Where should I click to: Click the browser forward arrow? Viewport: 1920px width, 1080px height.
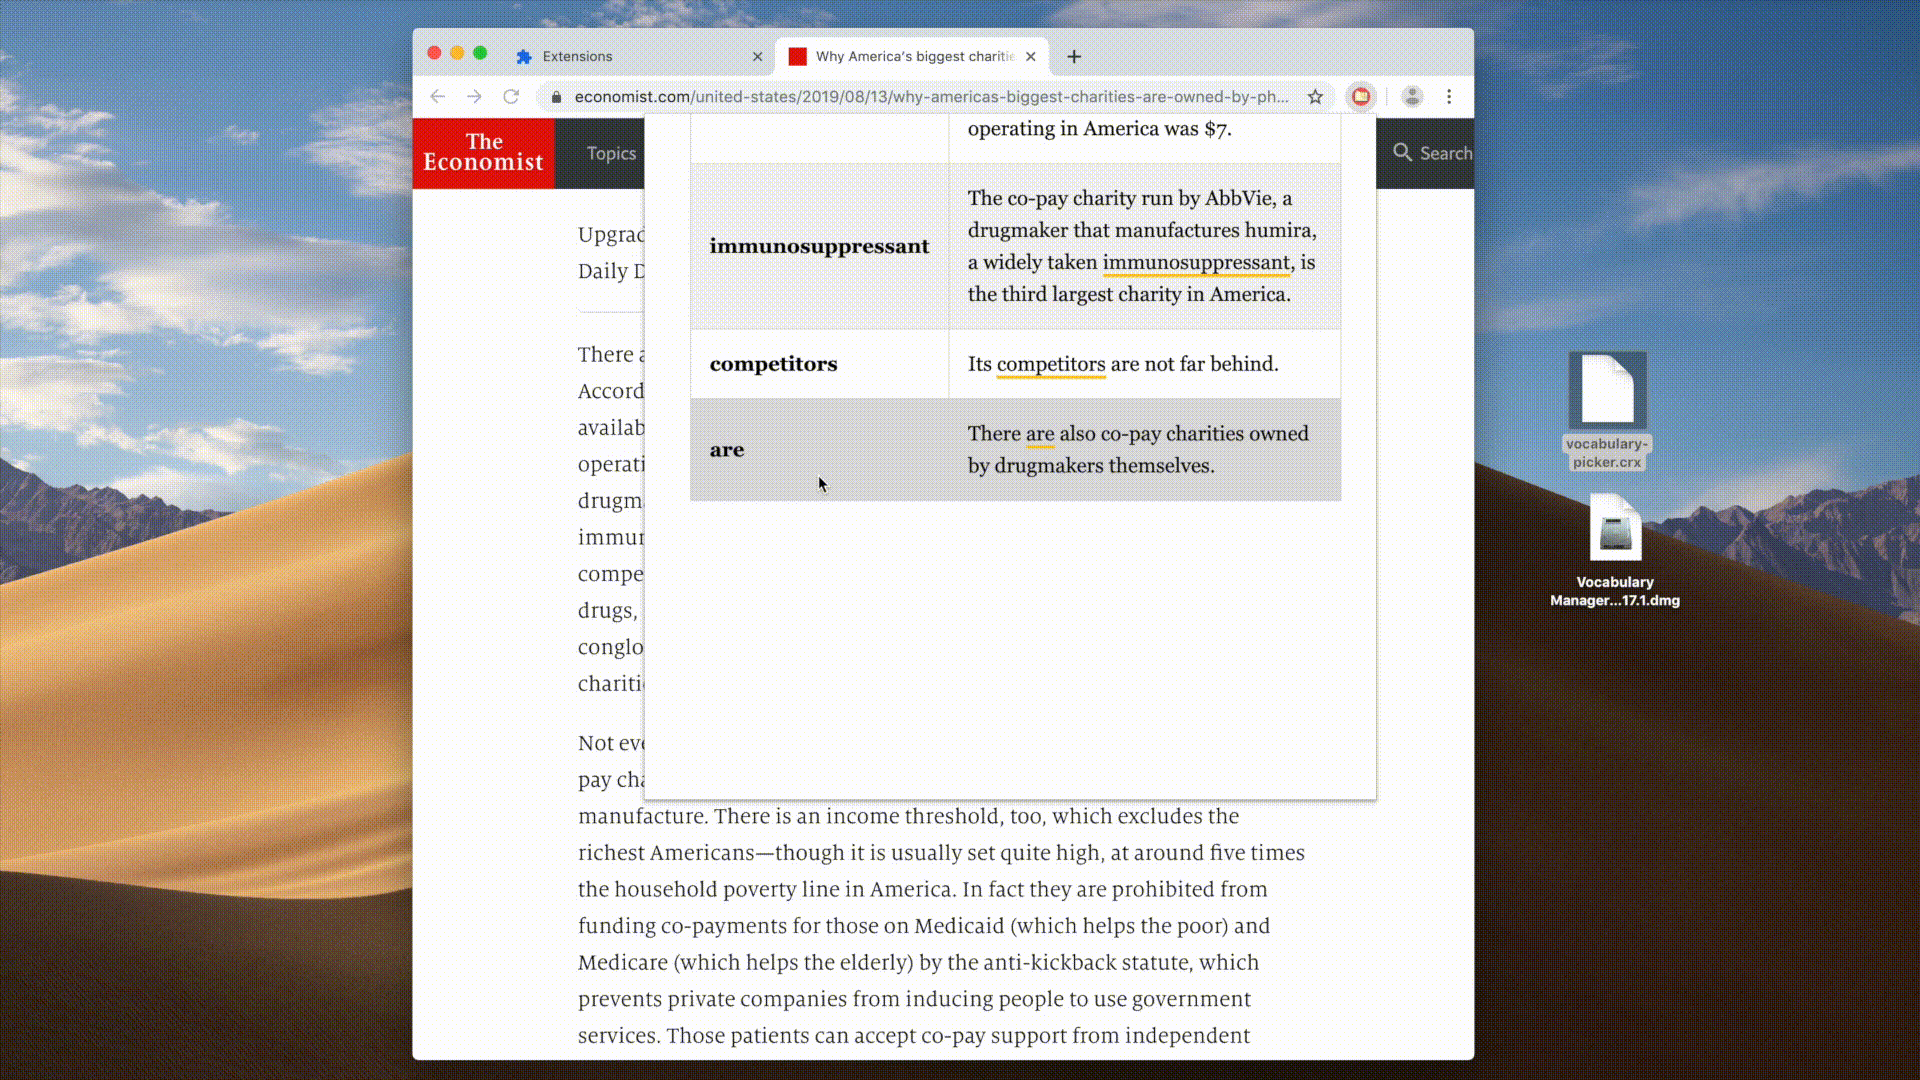click(x=475, y=97)
